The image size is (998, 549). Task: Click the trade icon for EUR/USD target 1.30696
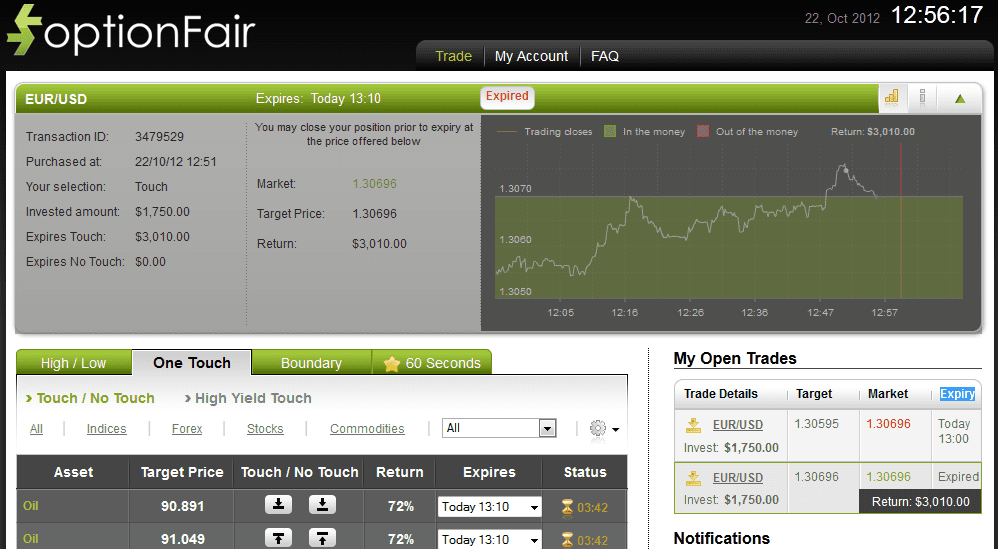coord(694,477)
